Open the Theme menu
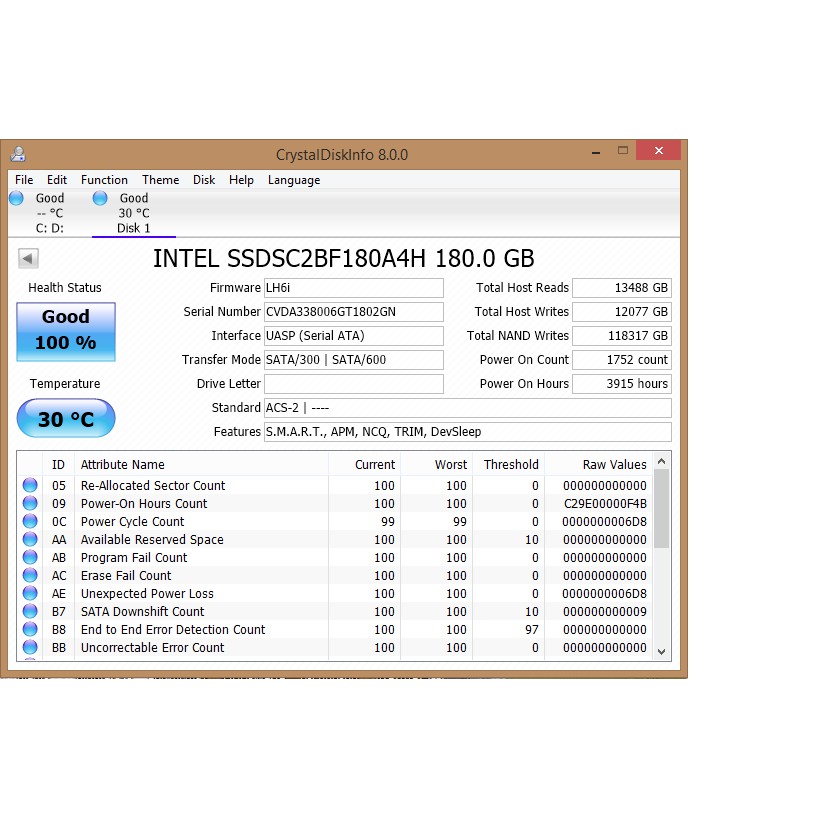The height and width of the screenshot is (819, 819). (160, 180)
